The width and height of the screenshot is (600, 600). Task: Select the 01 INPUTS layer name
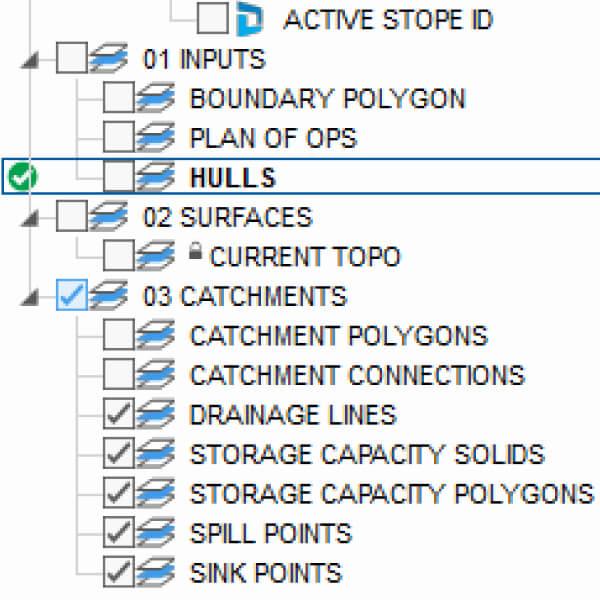tap(204, 59)
